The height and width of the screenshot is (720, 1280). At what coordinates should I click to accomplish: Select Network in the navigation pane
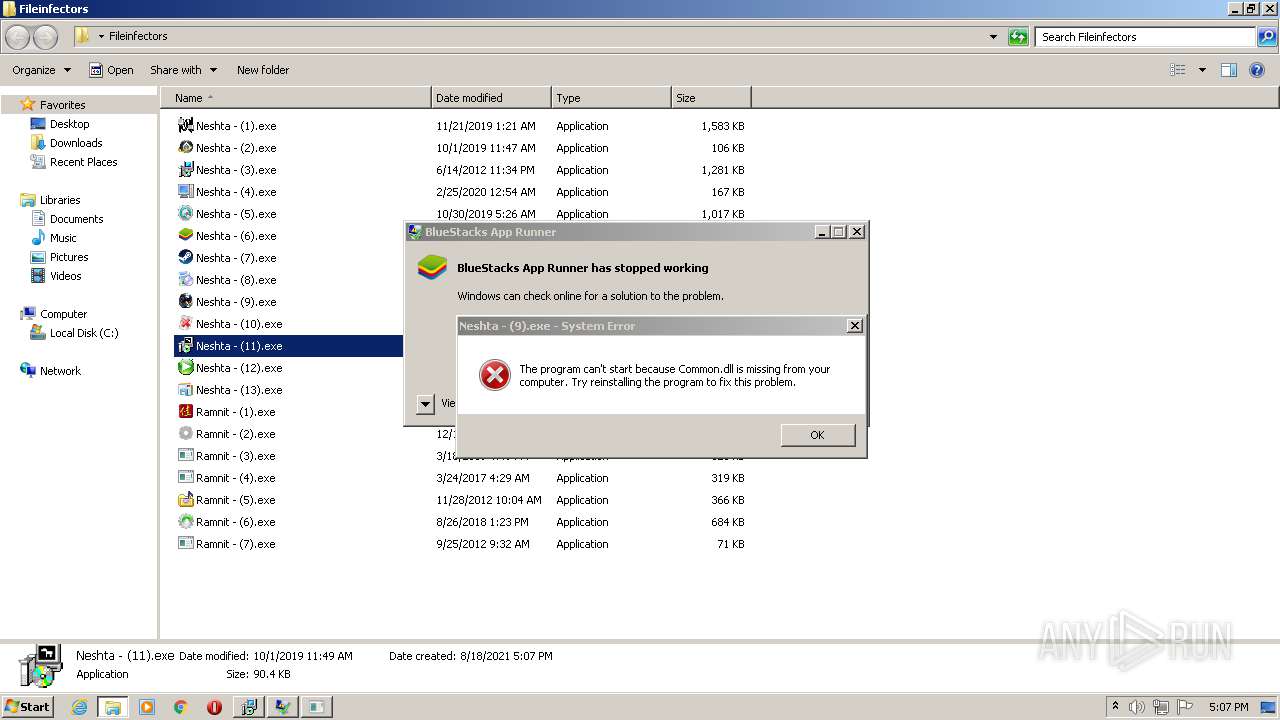(60, 371)
